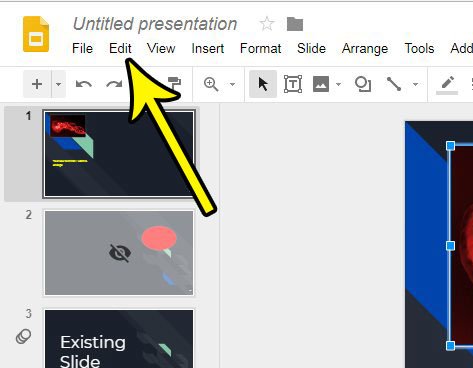
Task: Open the zoom level dropdown arrow
Action: [232, 84]
